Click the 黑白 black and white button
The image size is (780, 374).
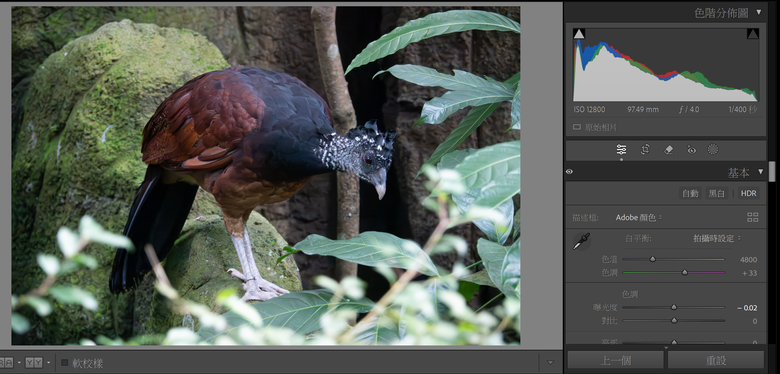tap(717, 193)
